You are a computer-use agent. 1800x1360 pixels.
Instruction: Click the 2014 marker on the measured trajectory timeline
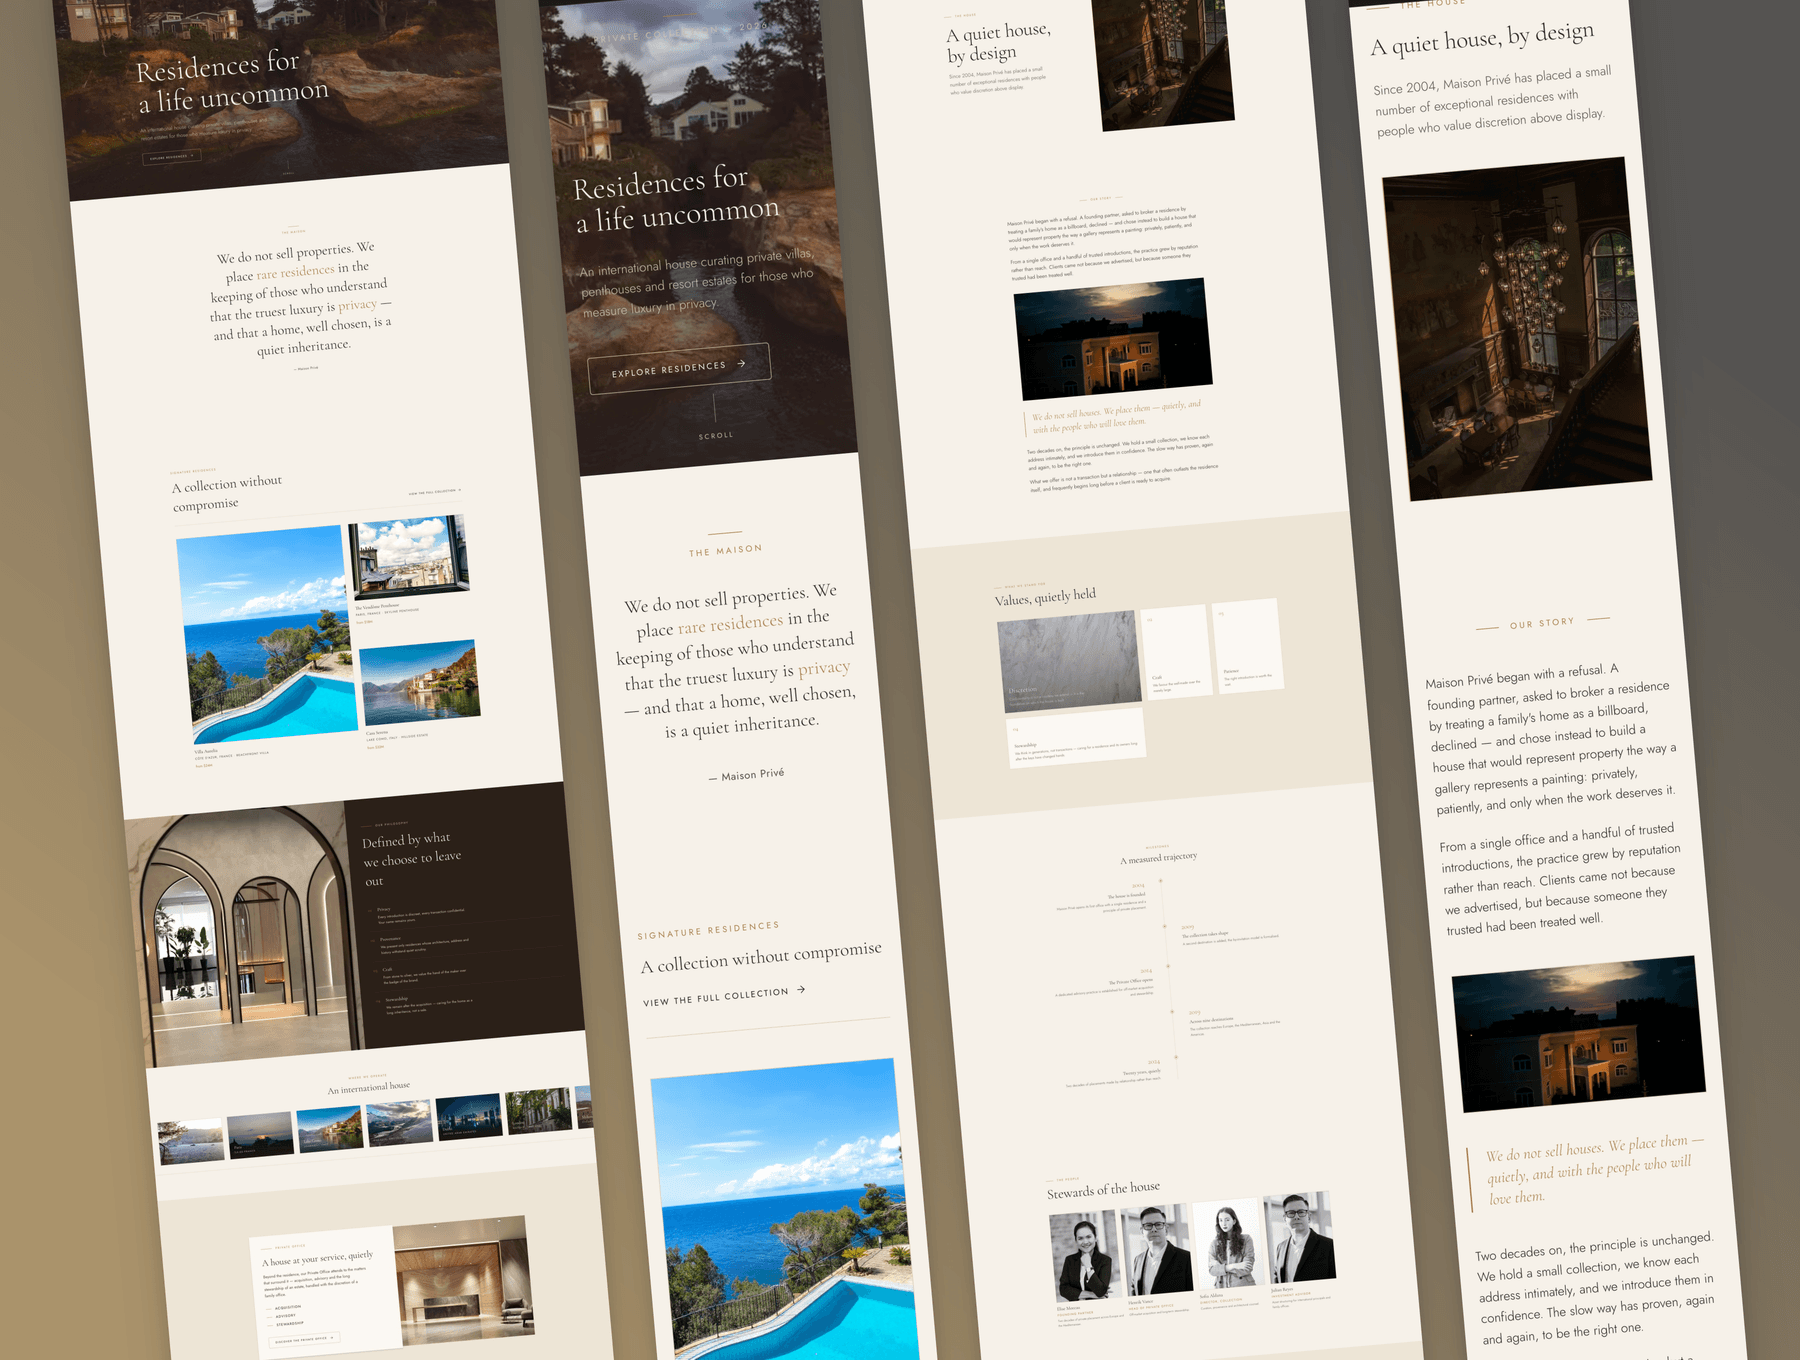1169,966
